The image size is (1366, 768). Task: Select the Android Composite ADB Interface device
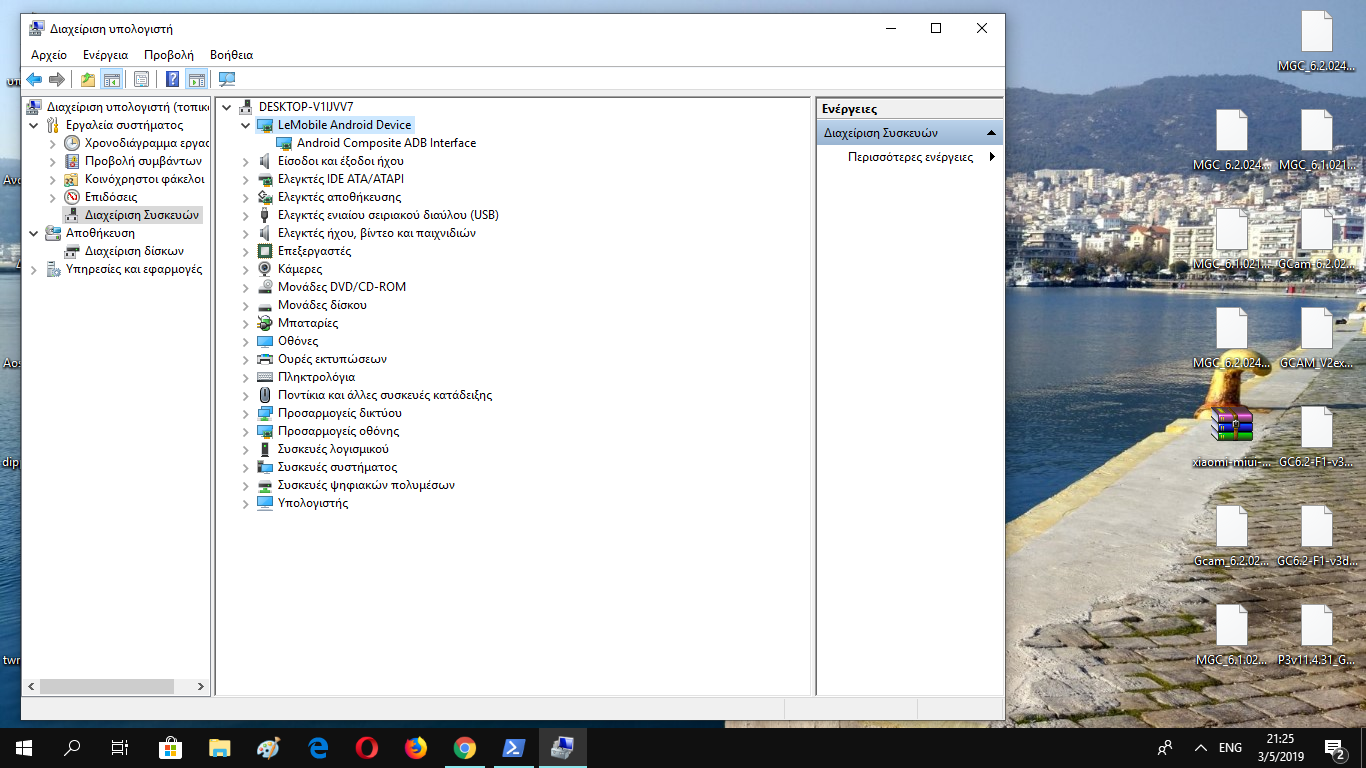(x=386, y=143)
